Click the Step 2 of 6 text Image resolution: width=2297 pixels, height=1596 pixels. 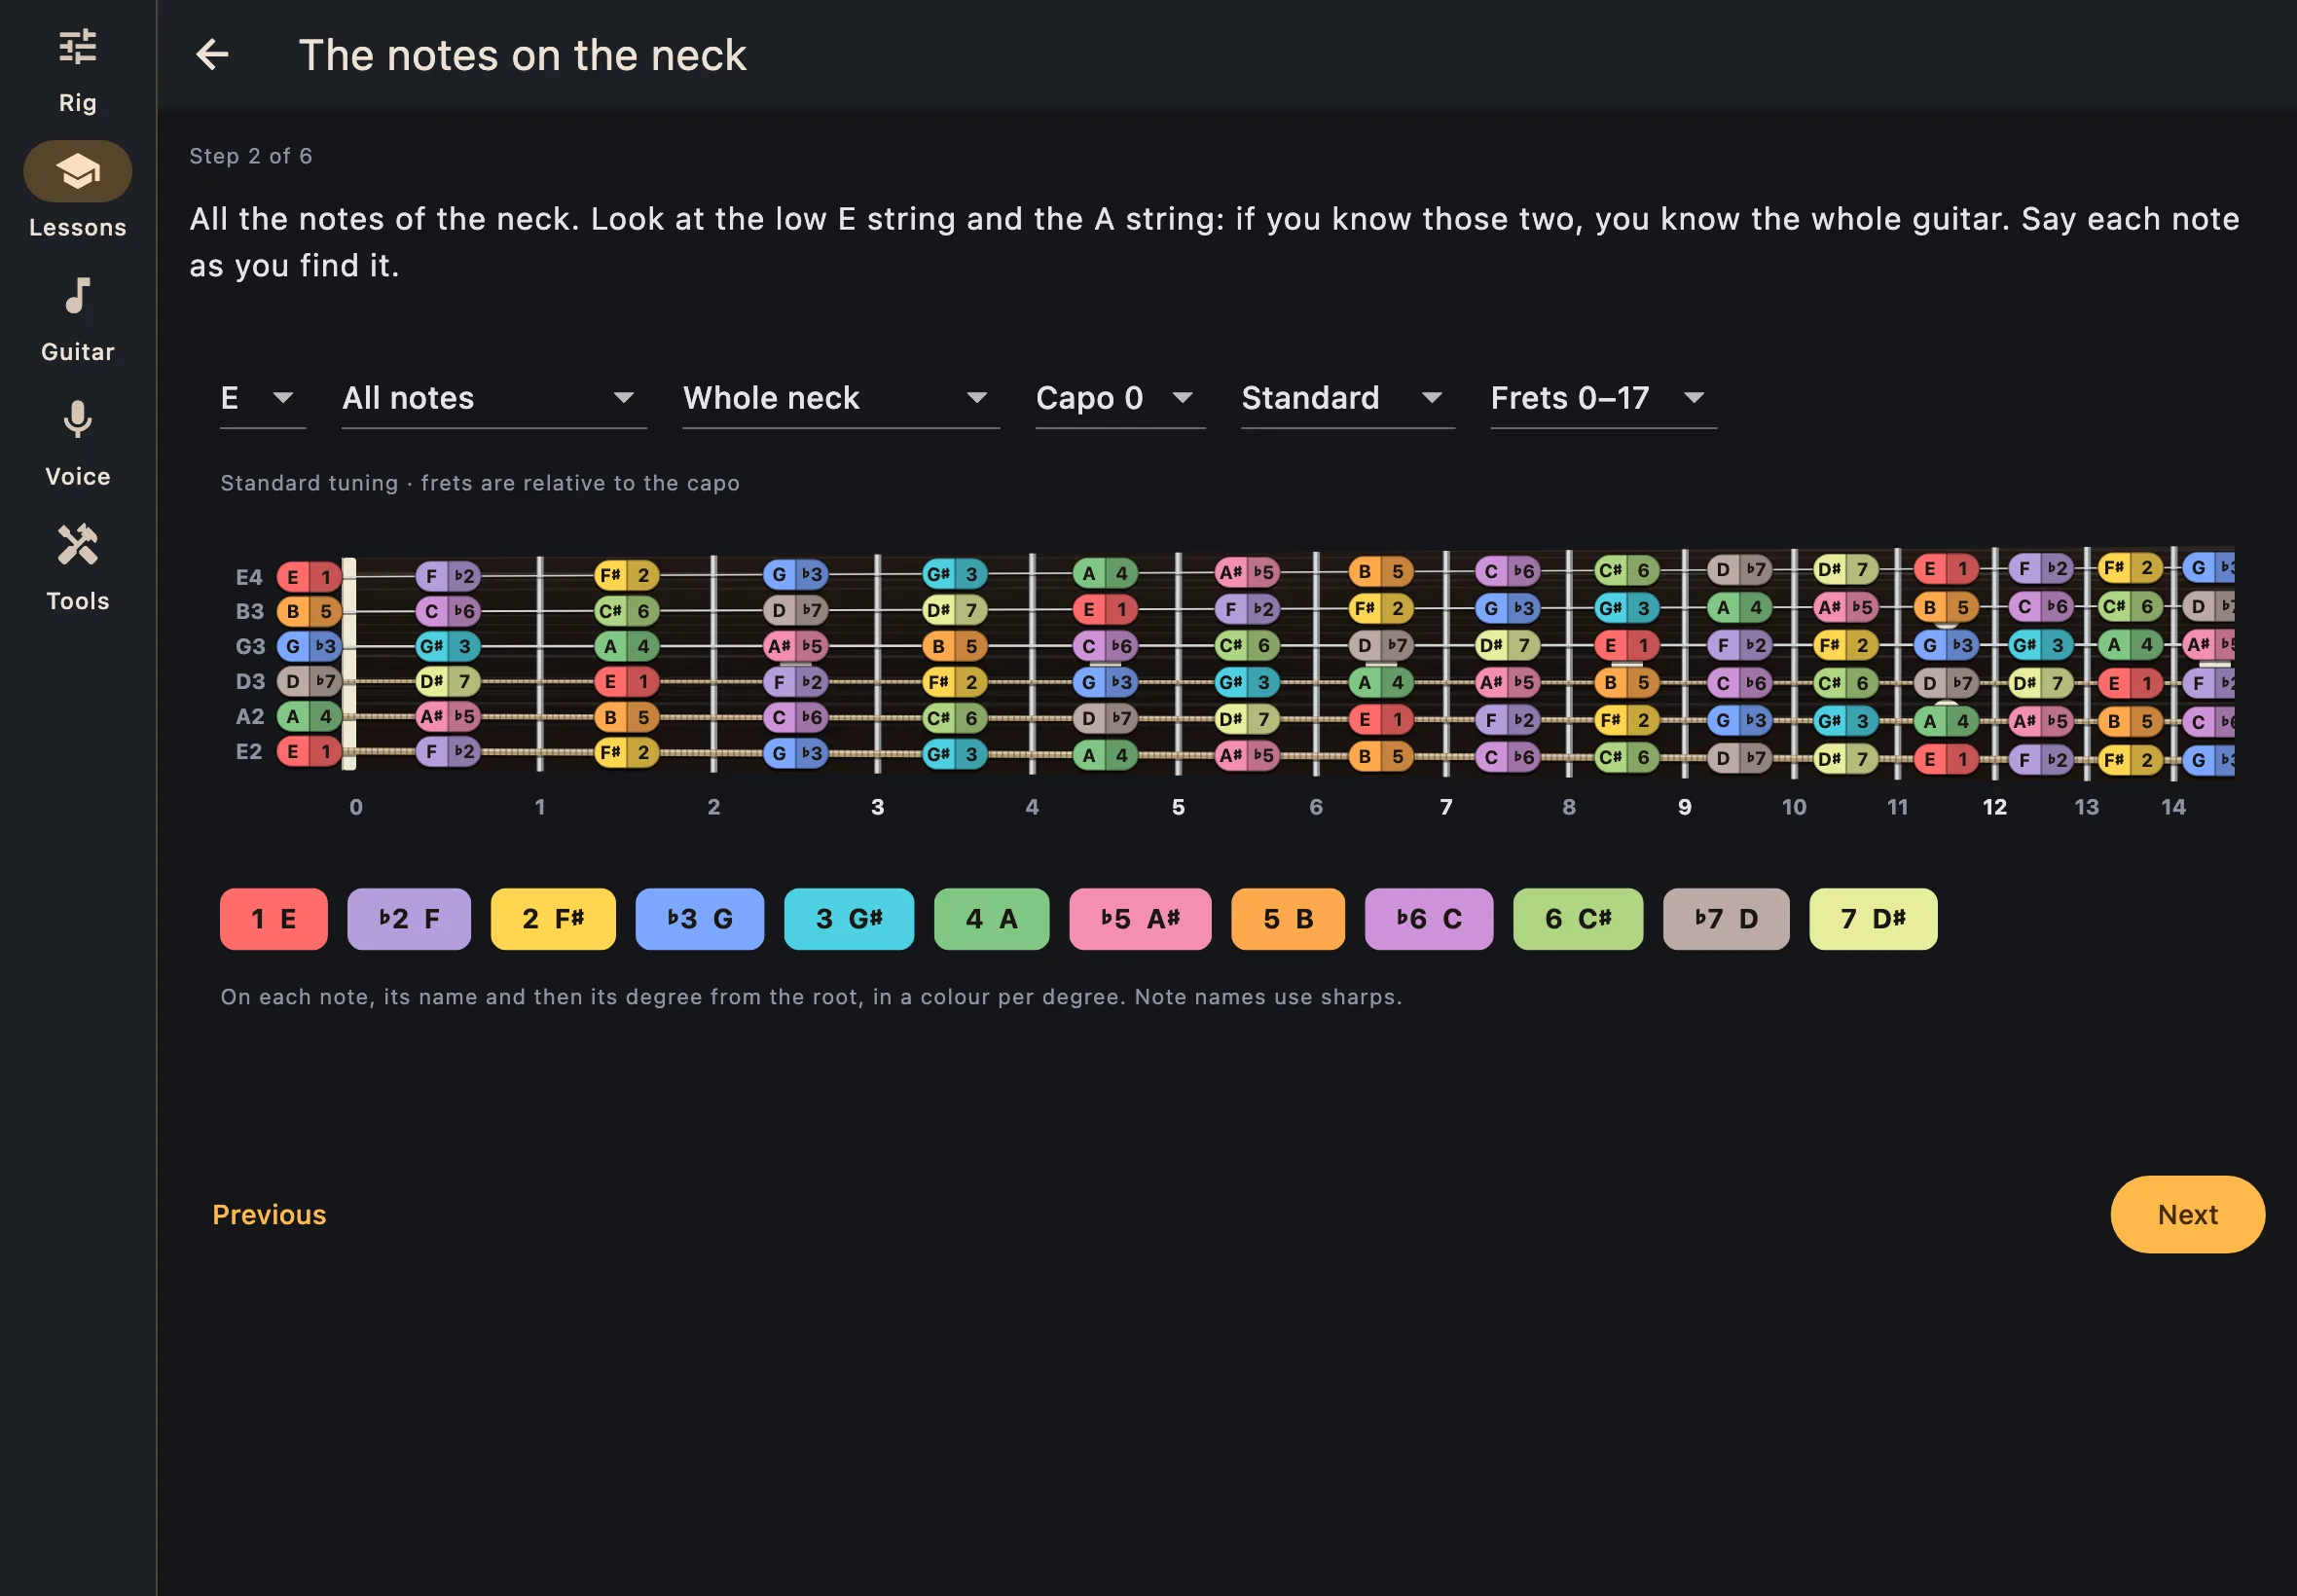click(x=251, y=156)
